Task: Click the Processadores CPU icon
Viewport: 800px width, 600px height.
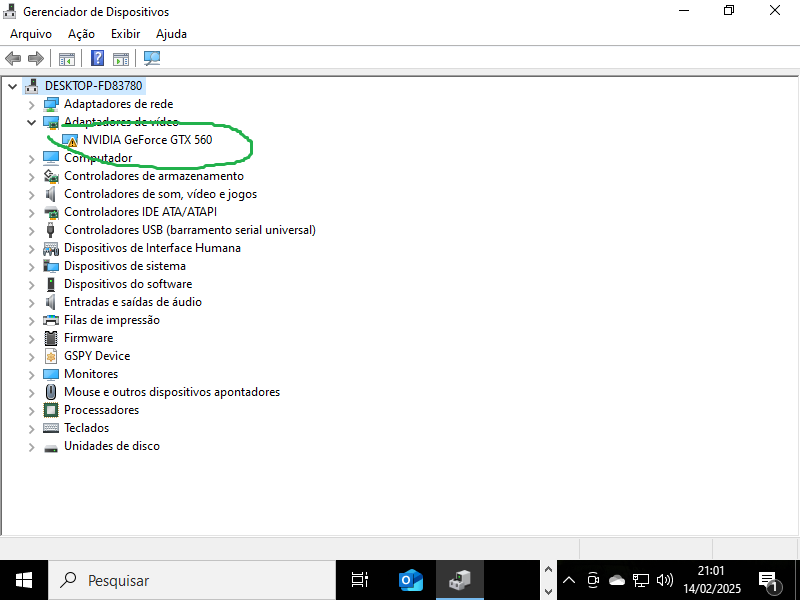Action: pyautogui.click(x=51, y=410)
